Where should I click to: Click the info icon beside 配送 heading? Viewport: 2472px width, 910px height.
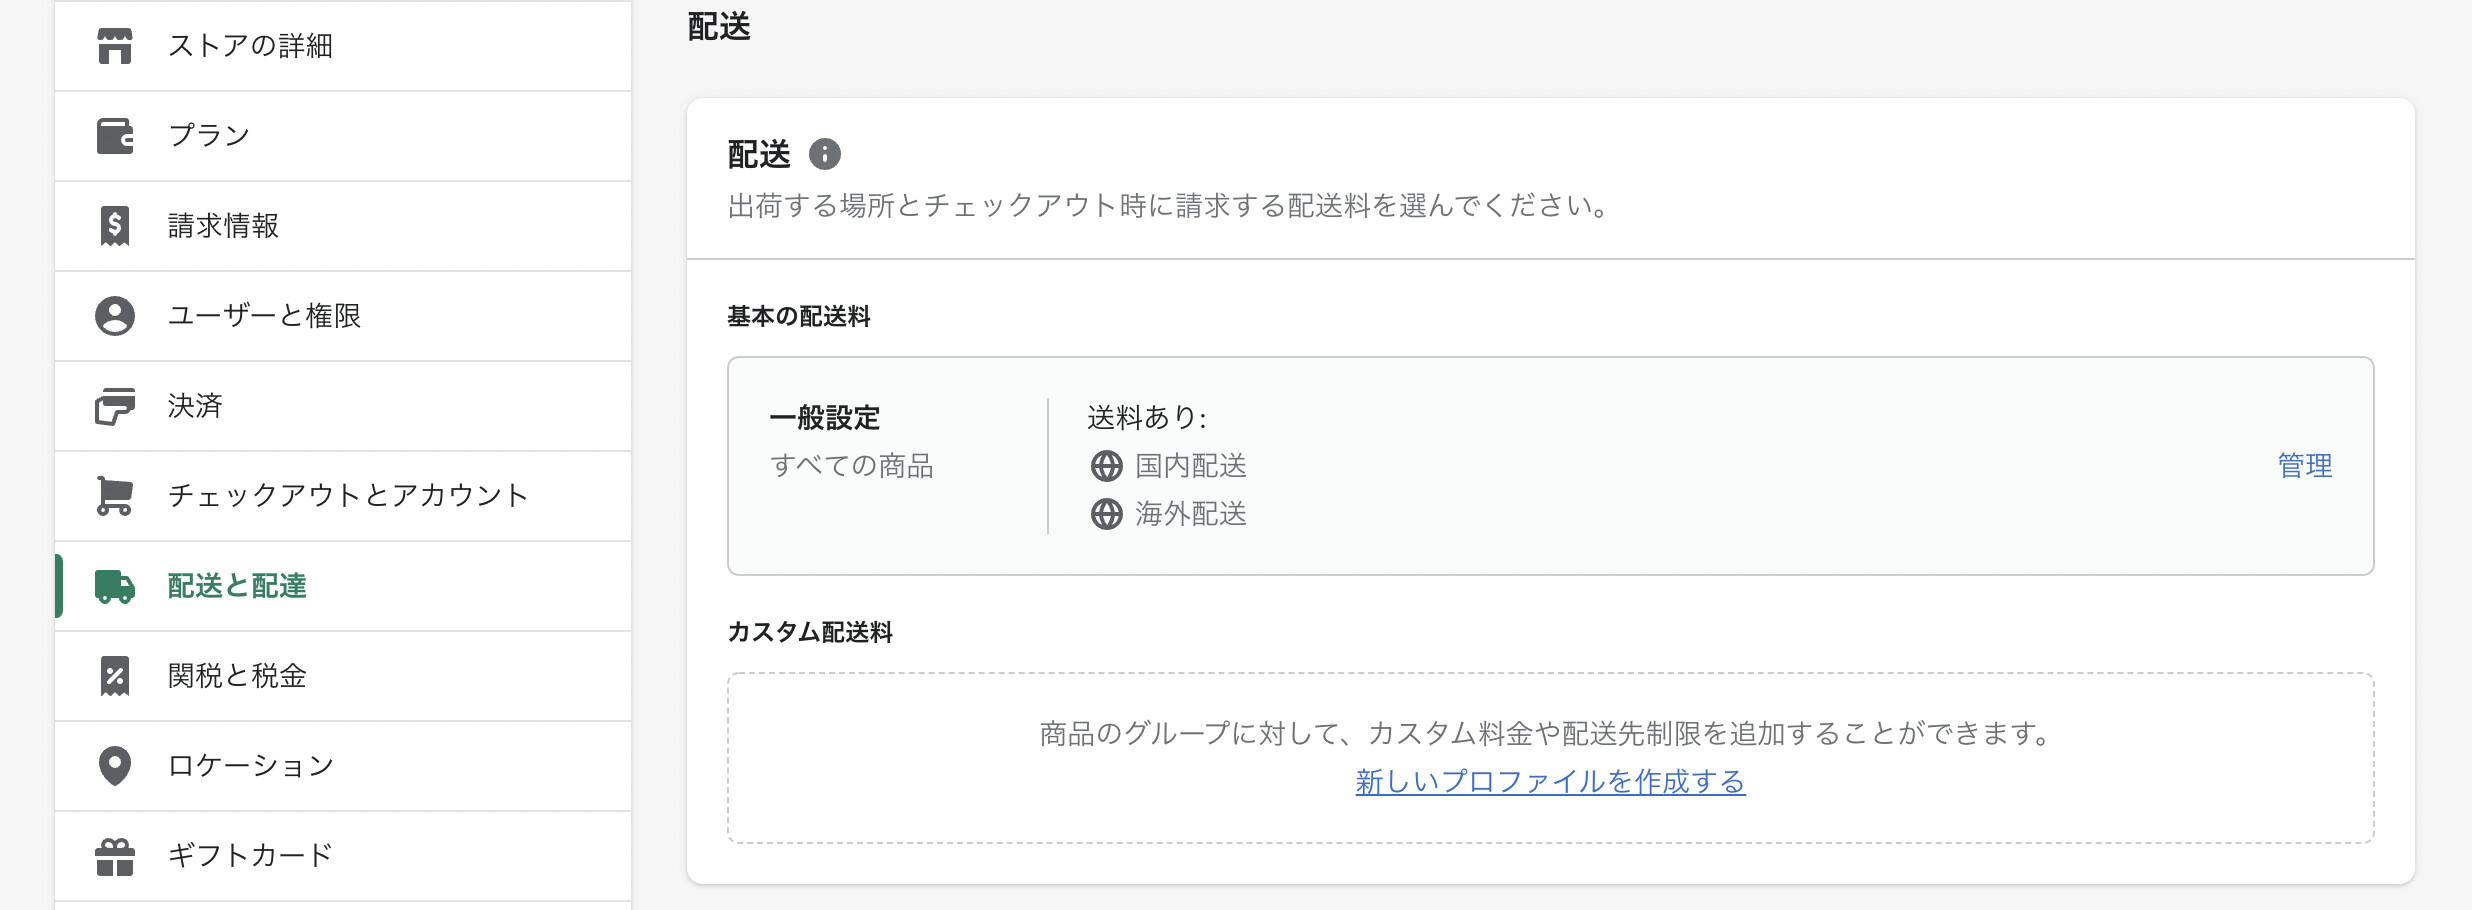pos(825,155)
